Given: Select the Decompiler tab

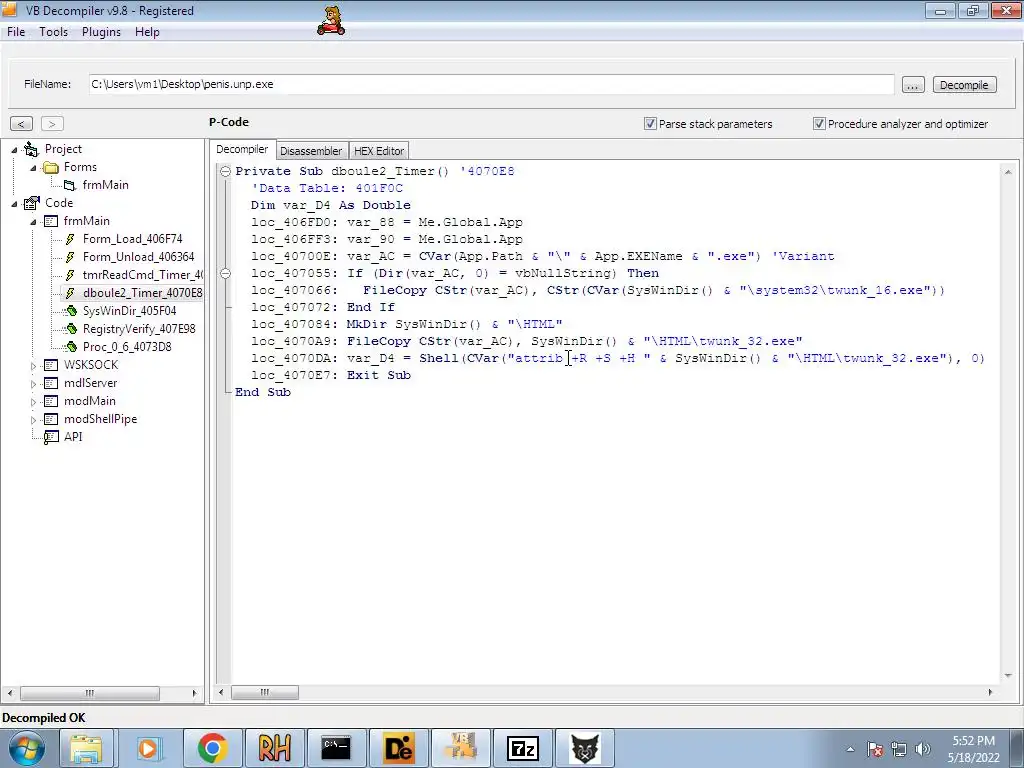Looking at the screenshot, I should [242, 150].
